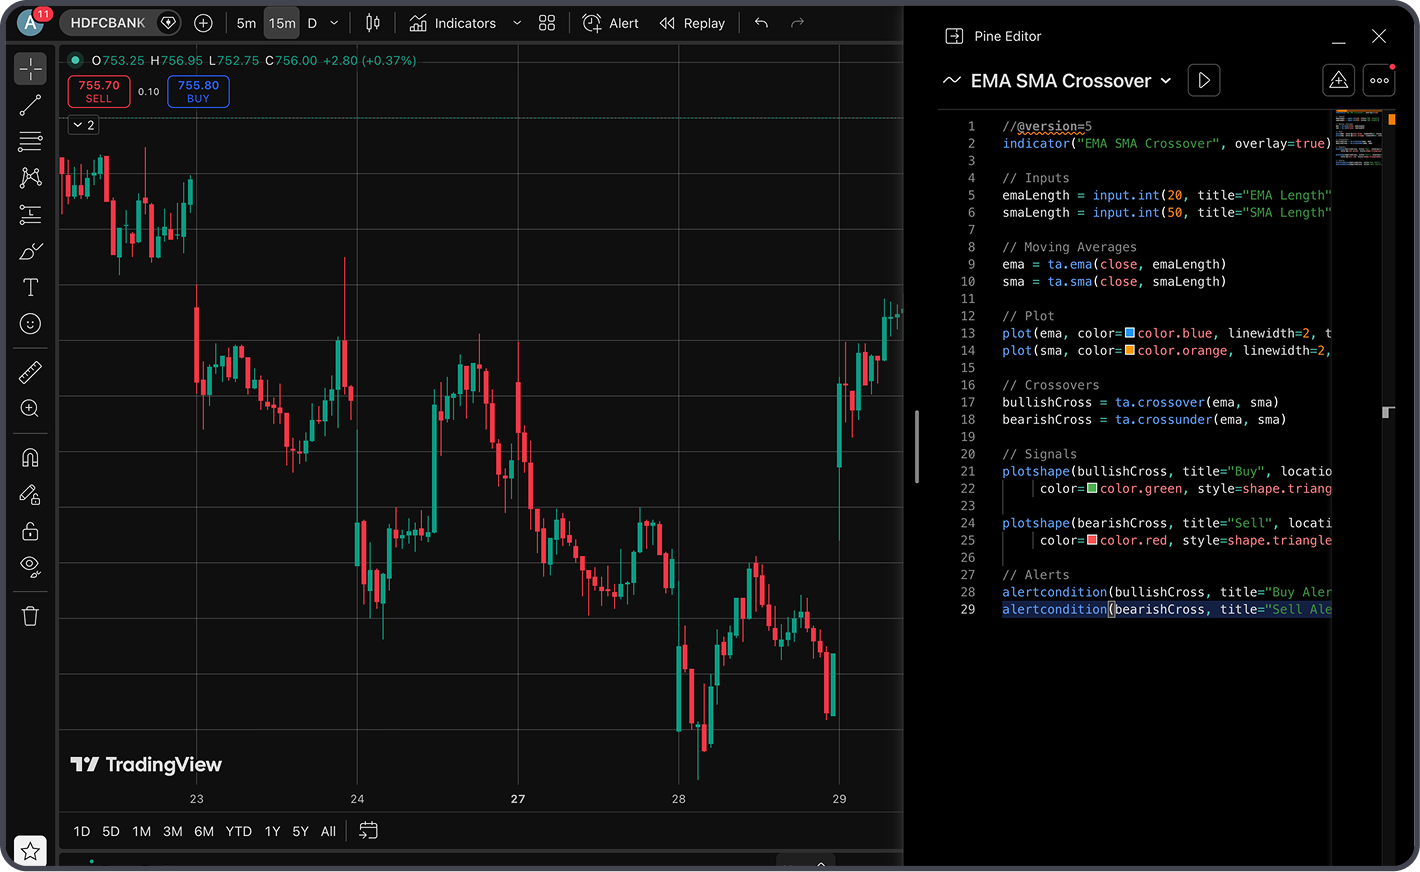The width and height of the screenshot is (1420, 872).
Task: Open the emoji icons tool
Action: point(31,324)
